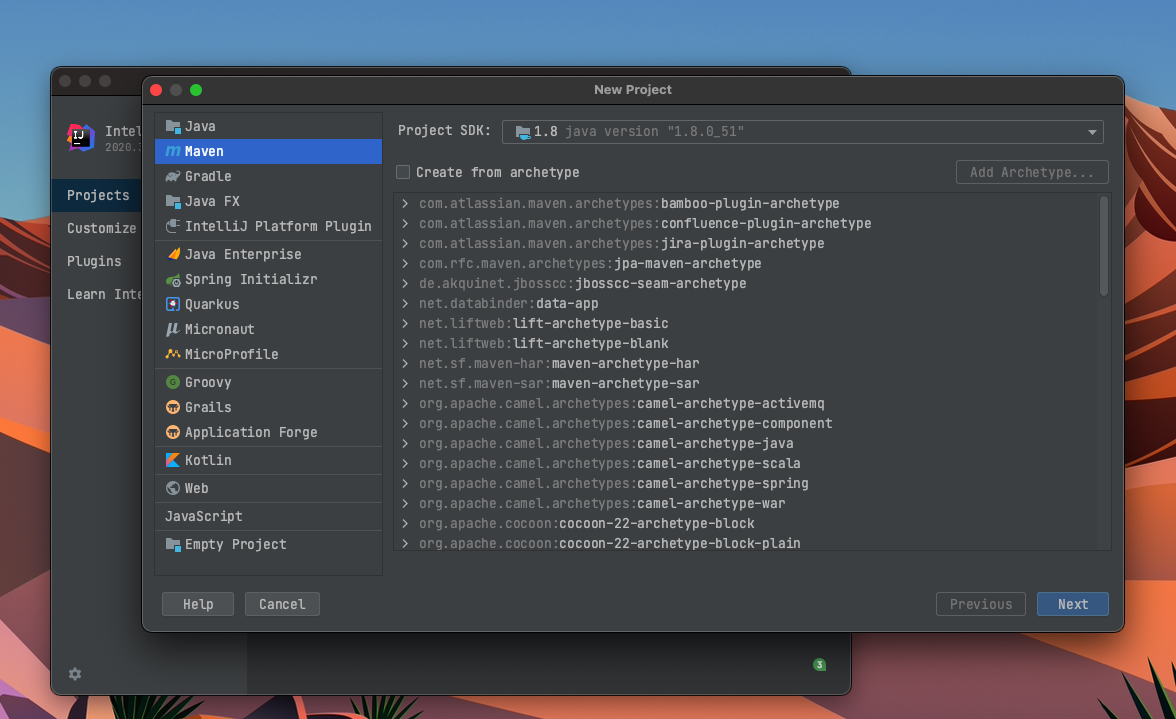Click the IntelliJ IDEA logo in Welcome window
Screen dimensions: 1176x719
(x=80, y=137)
